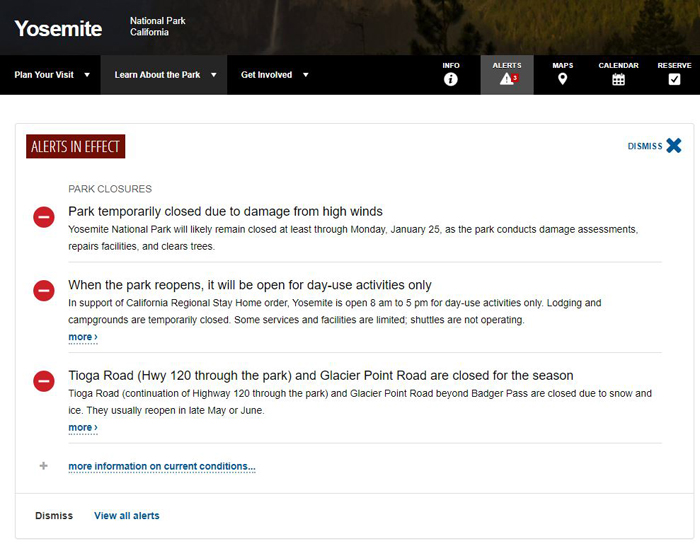
Task: Click Dismiss at the bottom of alerts
Action: [54, 516]
